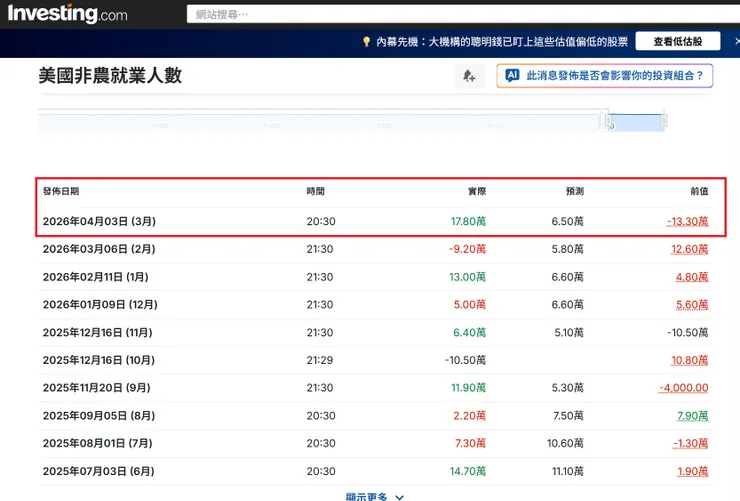Click forecast value 11.10萬
Viewport: 740px width, 501px height.
[568, 471]
